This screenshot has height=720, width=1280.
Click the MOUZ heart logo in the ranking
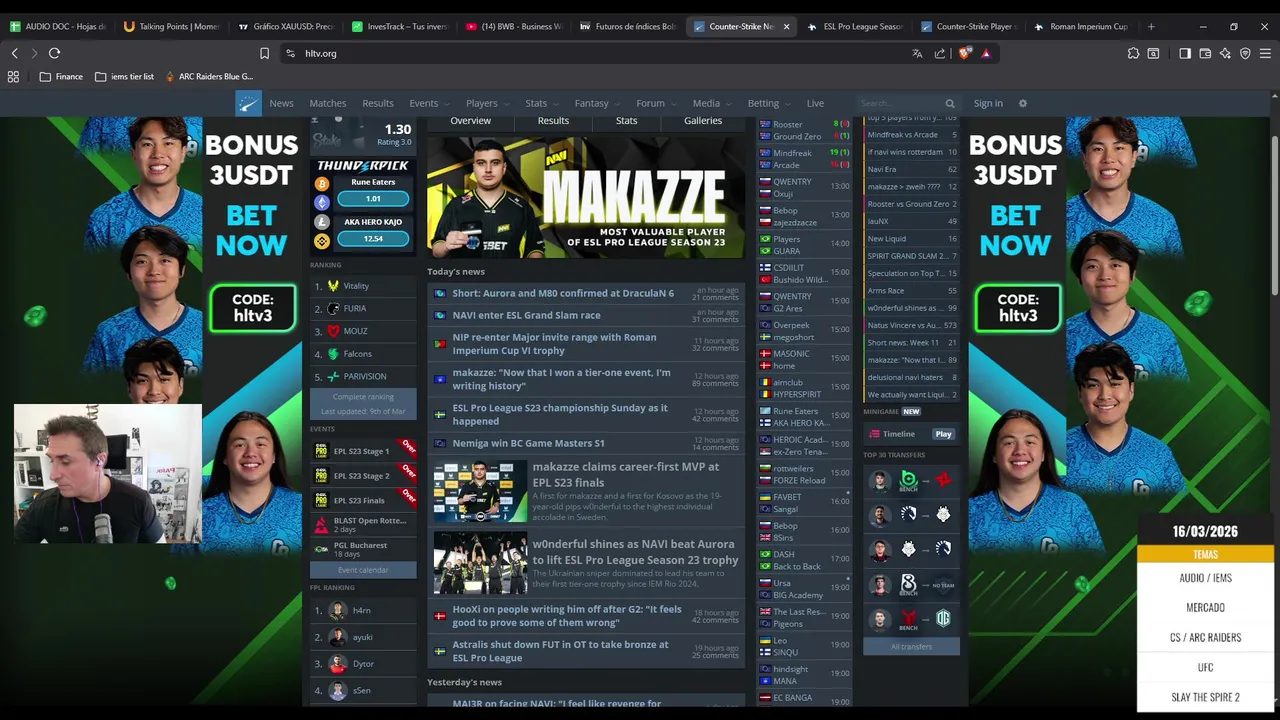(333, 331)
